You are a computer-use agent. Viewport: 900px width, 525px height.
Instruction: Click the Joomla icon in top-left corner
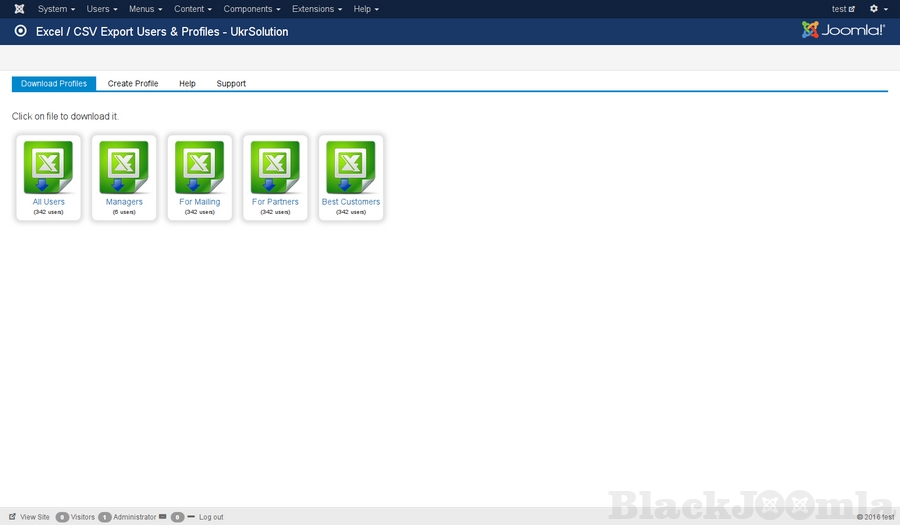click(x=19, y=9)
